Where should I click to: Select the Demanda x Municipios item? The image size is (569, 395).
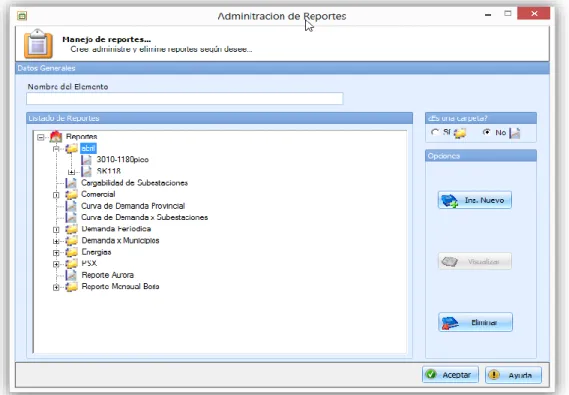point(120,240)
